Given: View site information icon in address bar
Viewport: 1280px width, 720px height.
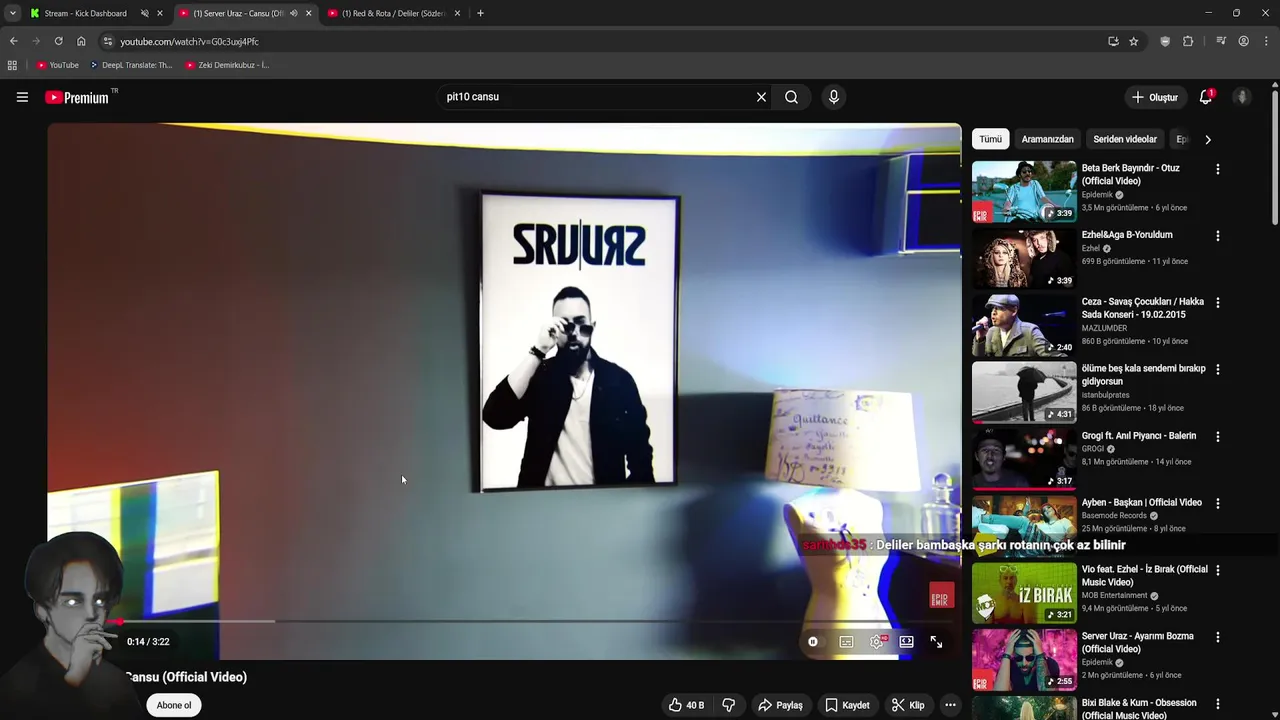Looking at the screenshot, I should pyautogui.click(x=108, y=41).
